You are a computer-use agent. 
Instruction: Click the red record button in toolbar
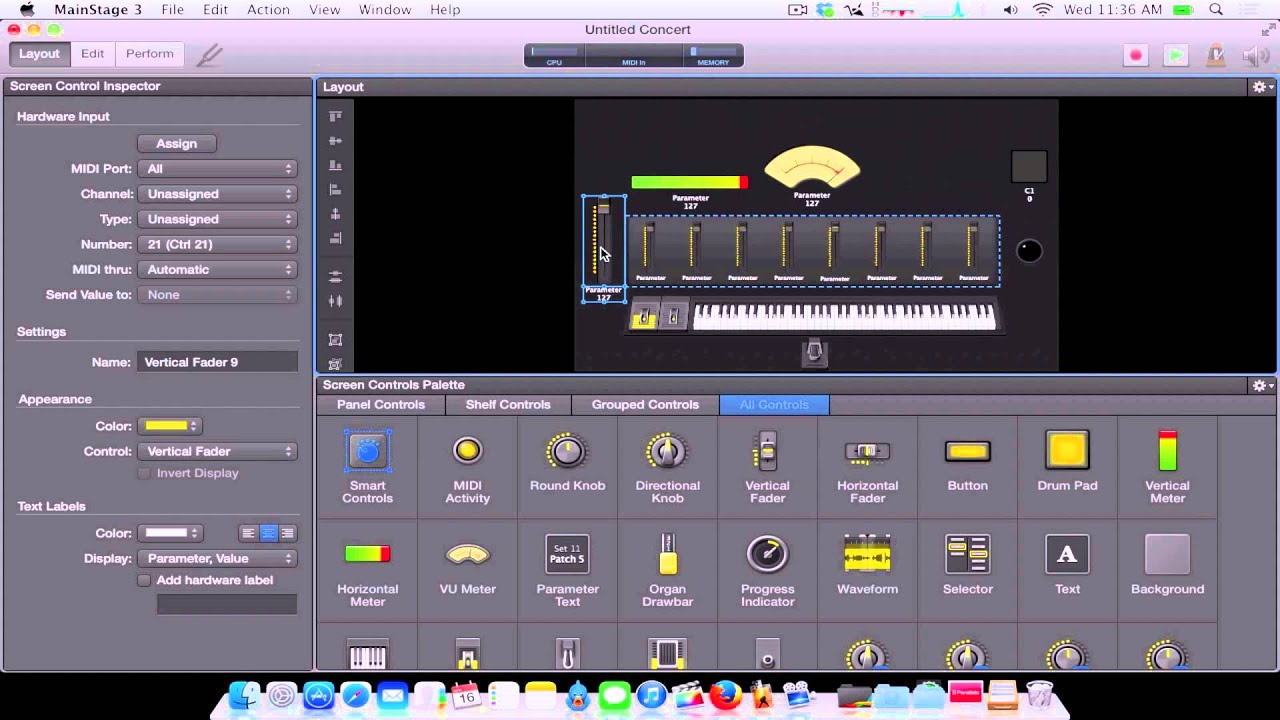pyautogui.click(x=1135, y=56)
